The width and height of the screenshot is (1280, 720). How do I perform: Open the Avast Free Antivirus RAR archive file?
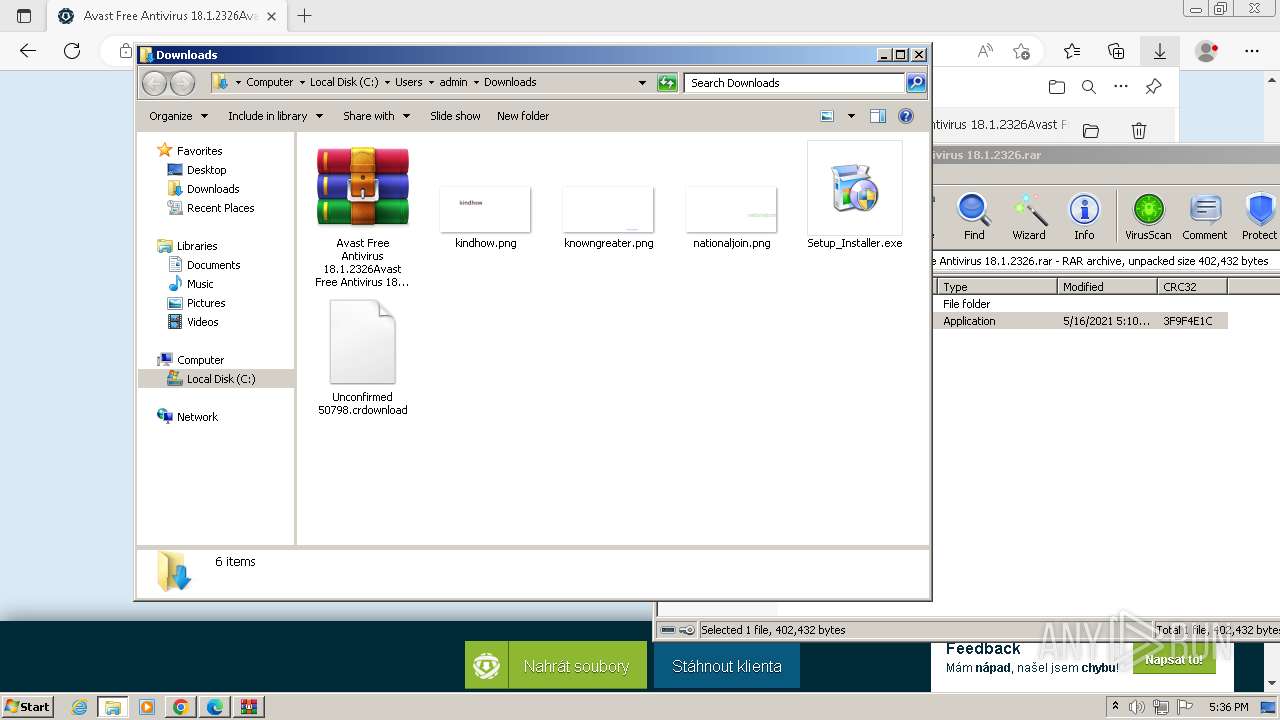coord(363,215)
